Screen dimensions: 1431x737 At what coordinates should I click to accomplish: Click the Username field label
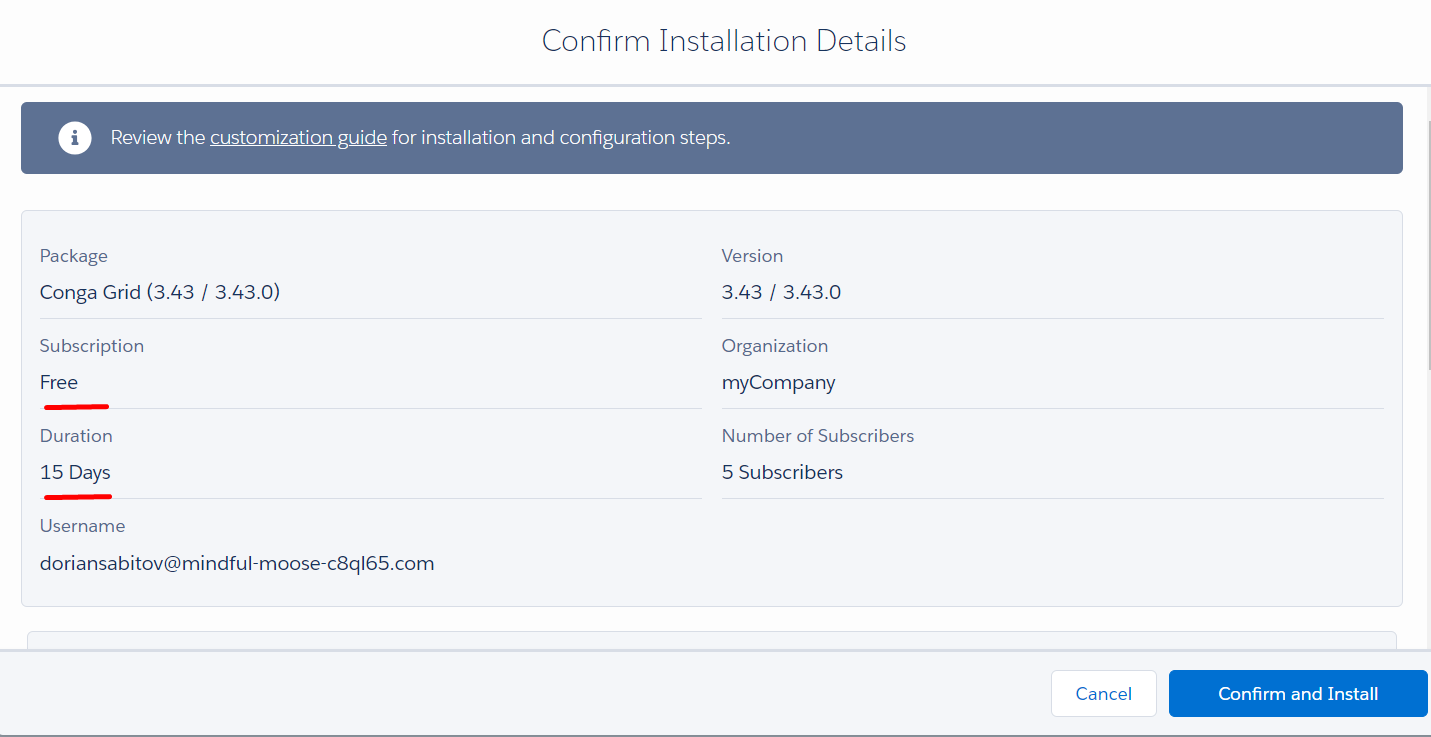pos(82,525)
